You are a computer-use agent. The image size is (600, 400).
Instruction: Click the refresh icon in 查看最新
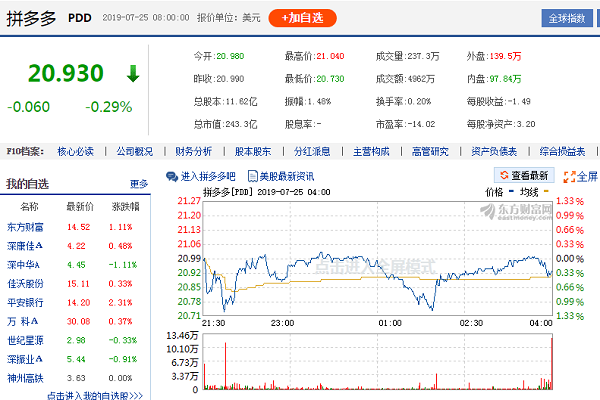[504, 175]
